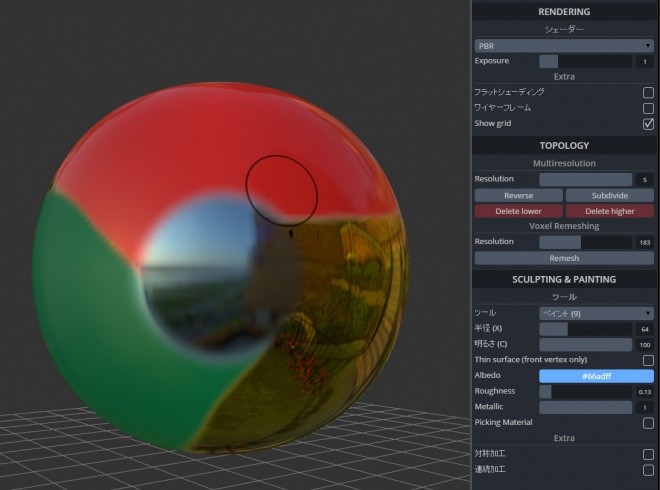660x490 pixels.
Task: Click the Metallic slider
Action: point(585,407)
